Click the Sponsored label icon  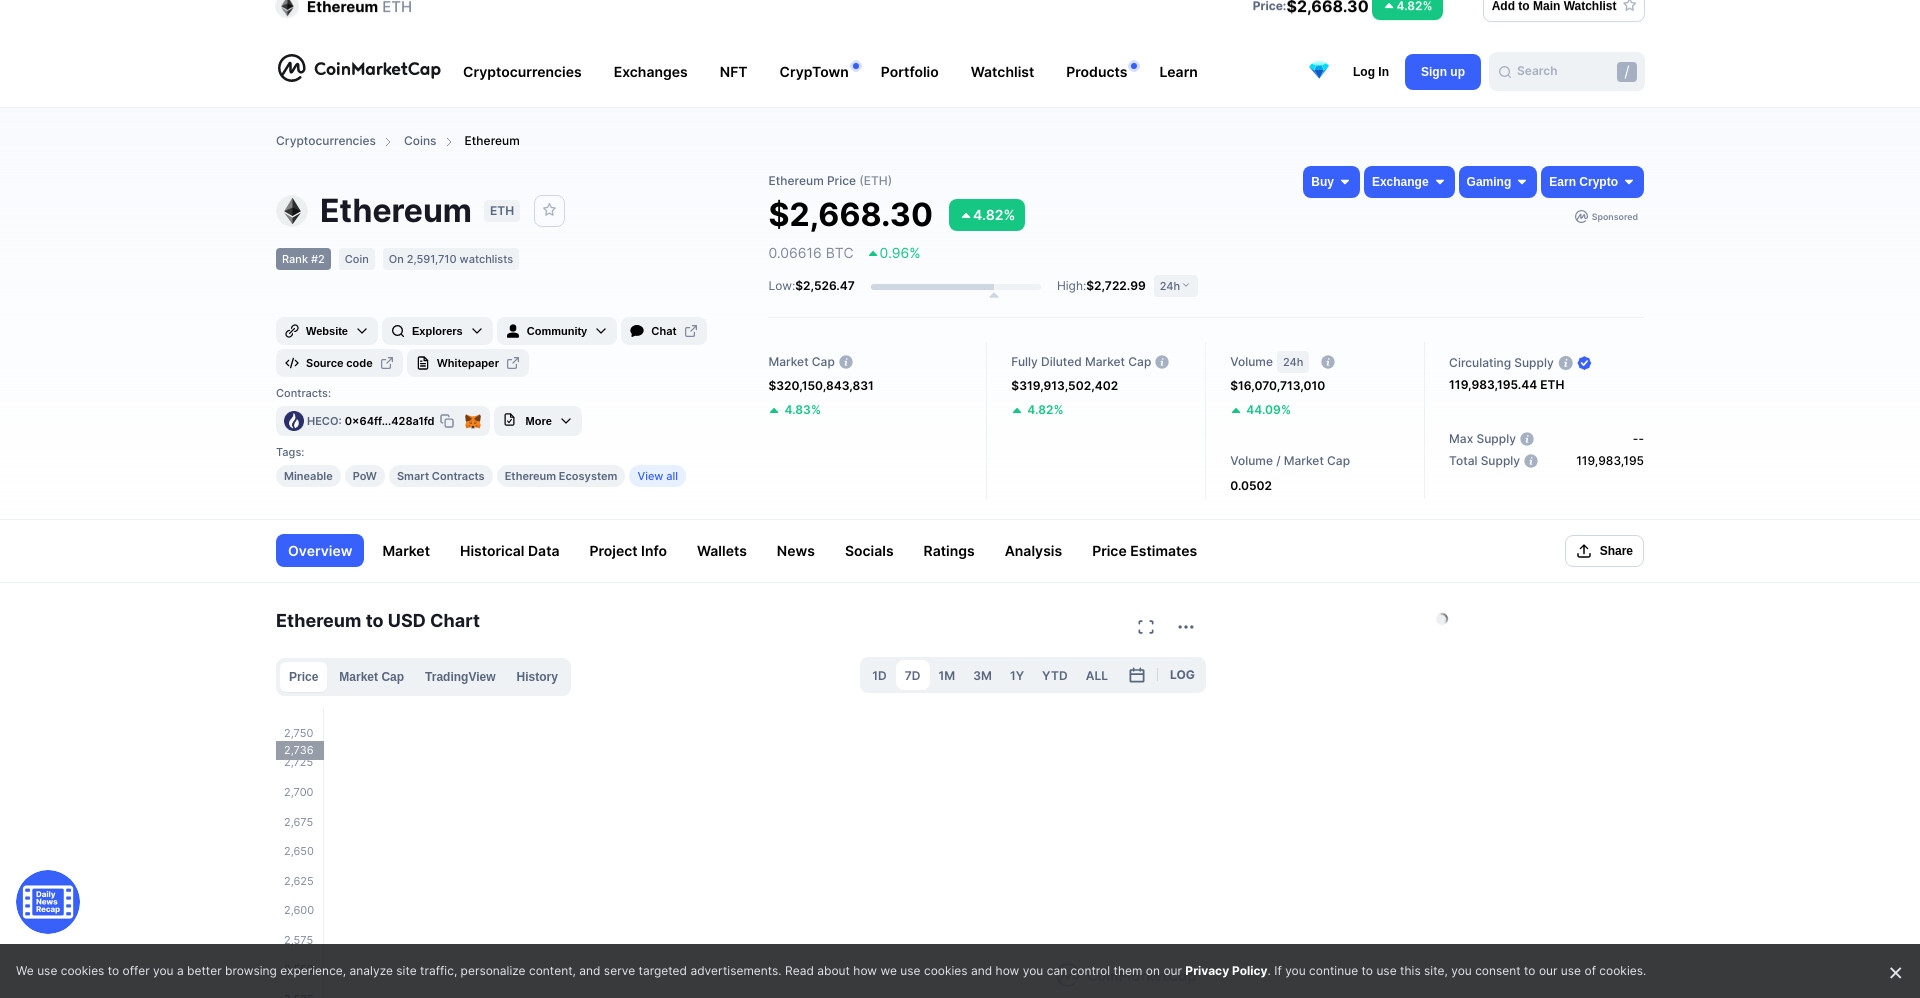pyautogui.click(x=1581, y=217)
